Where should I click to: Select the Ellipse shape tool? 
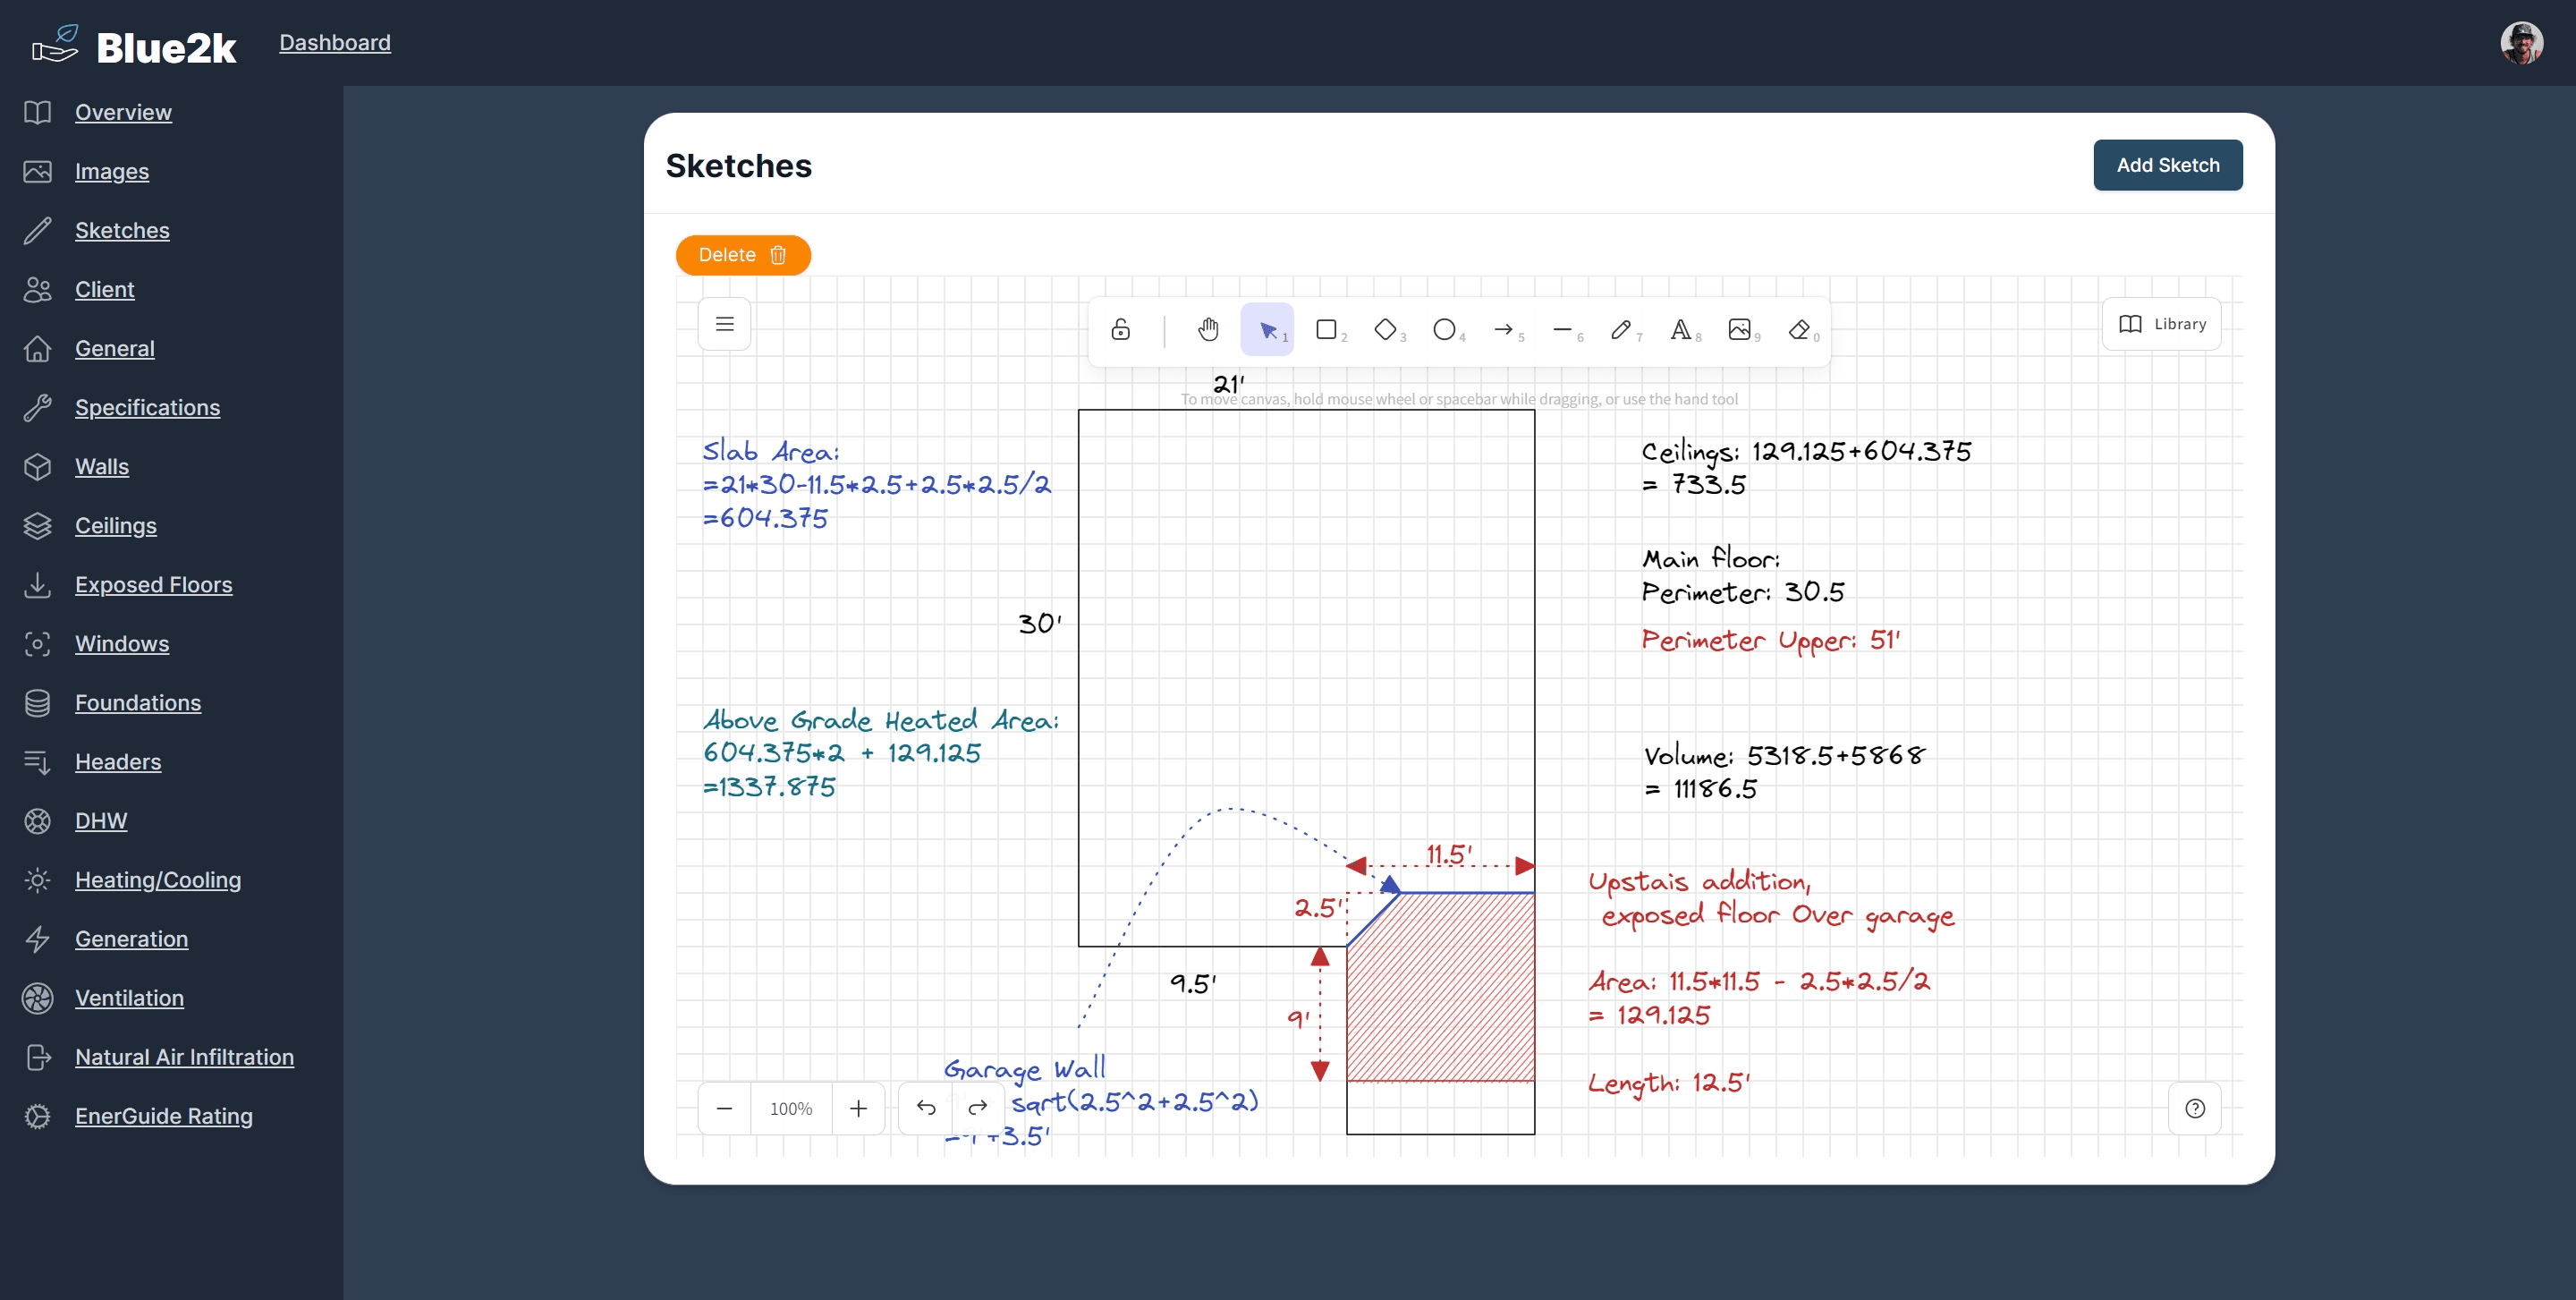1444,329
